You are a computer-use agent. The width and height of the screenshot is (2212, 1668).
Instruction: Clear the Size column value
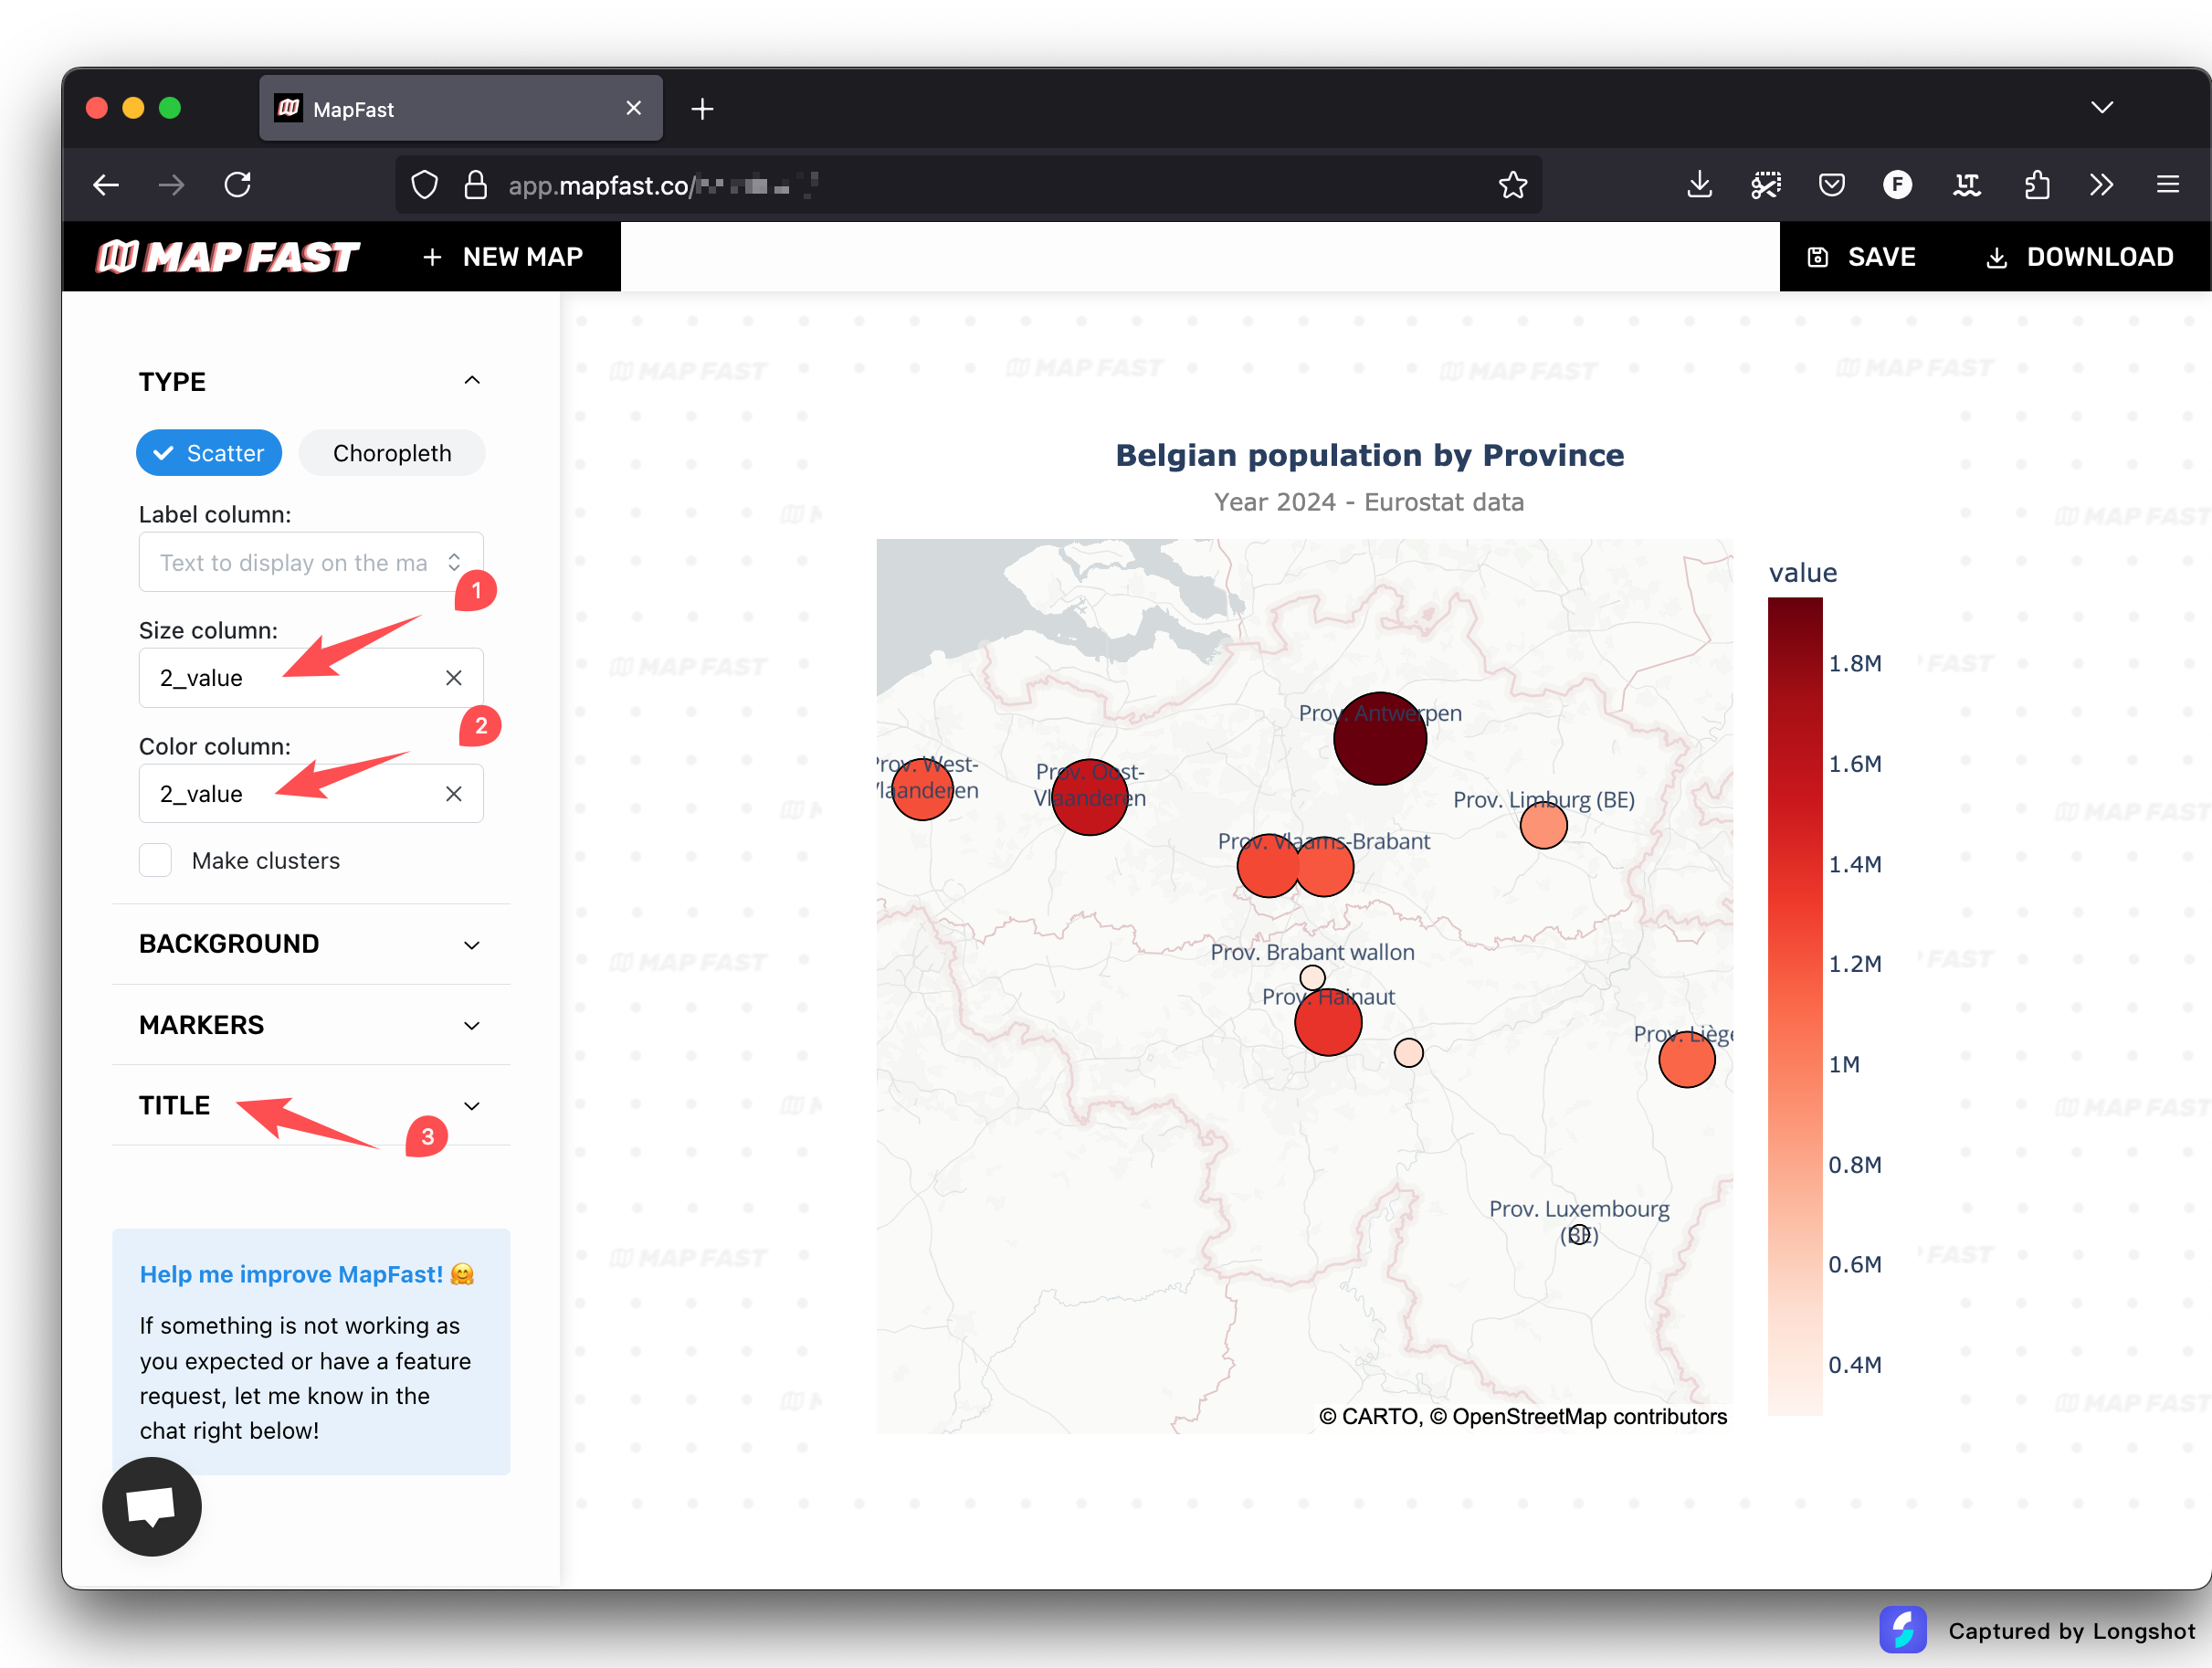(x=454, y=678)
